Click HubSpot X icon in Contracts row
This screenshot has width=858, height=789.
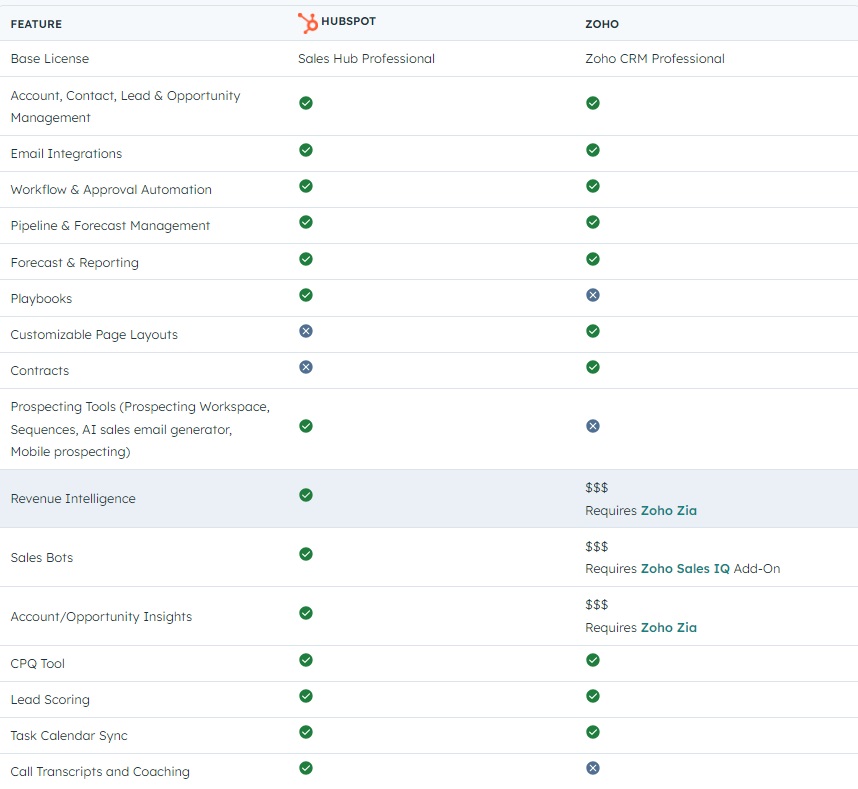click(x=306, y=367)
